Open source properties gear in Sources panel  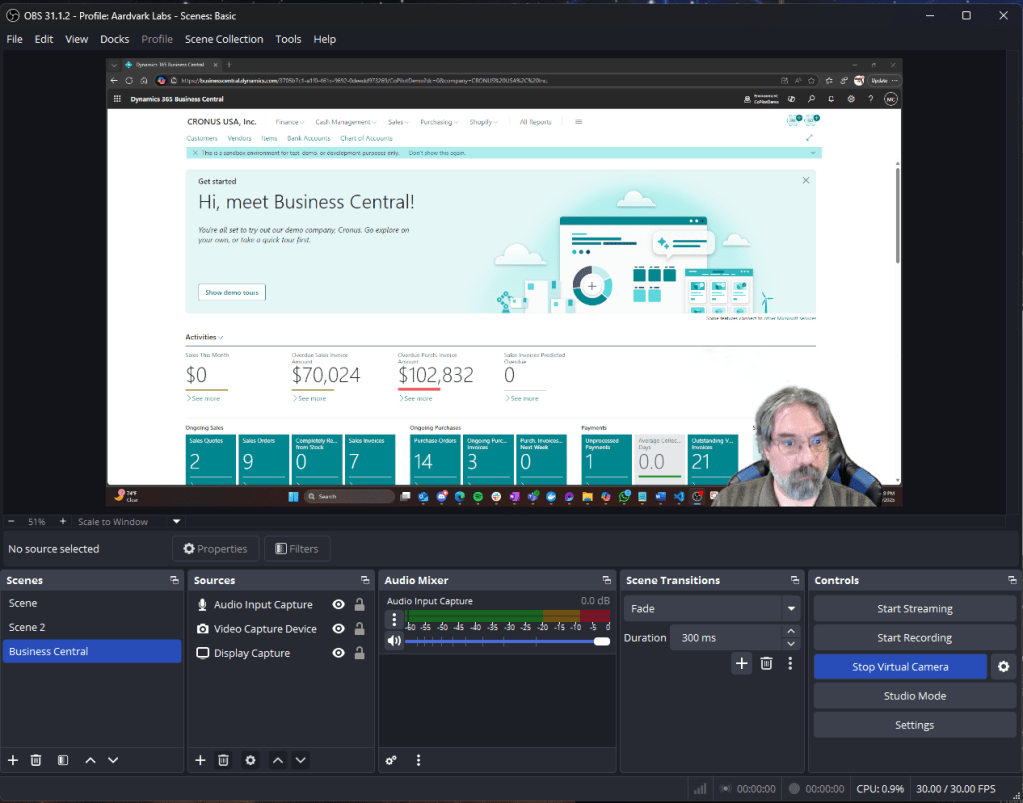[x=250, y=760]
